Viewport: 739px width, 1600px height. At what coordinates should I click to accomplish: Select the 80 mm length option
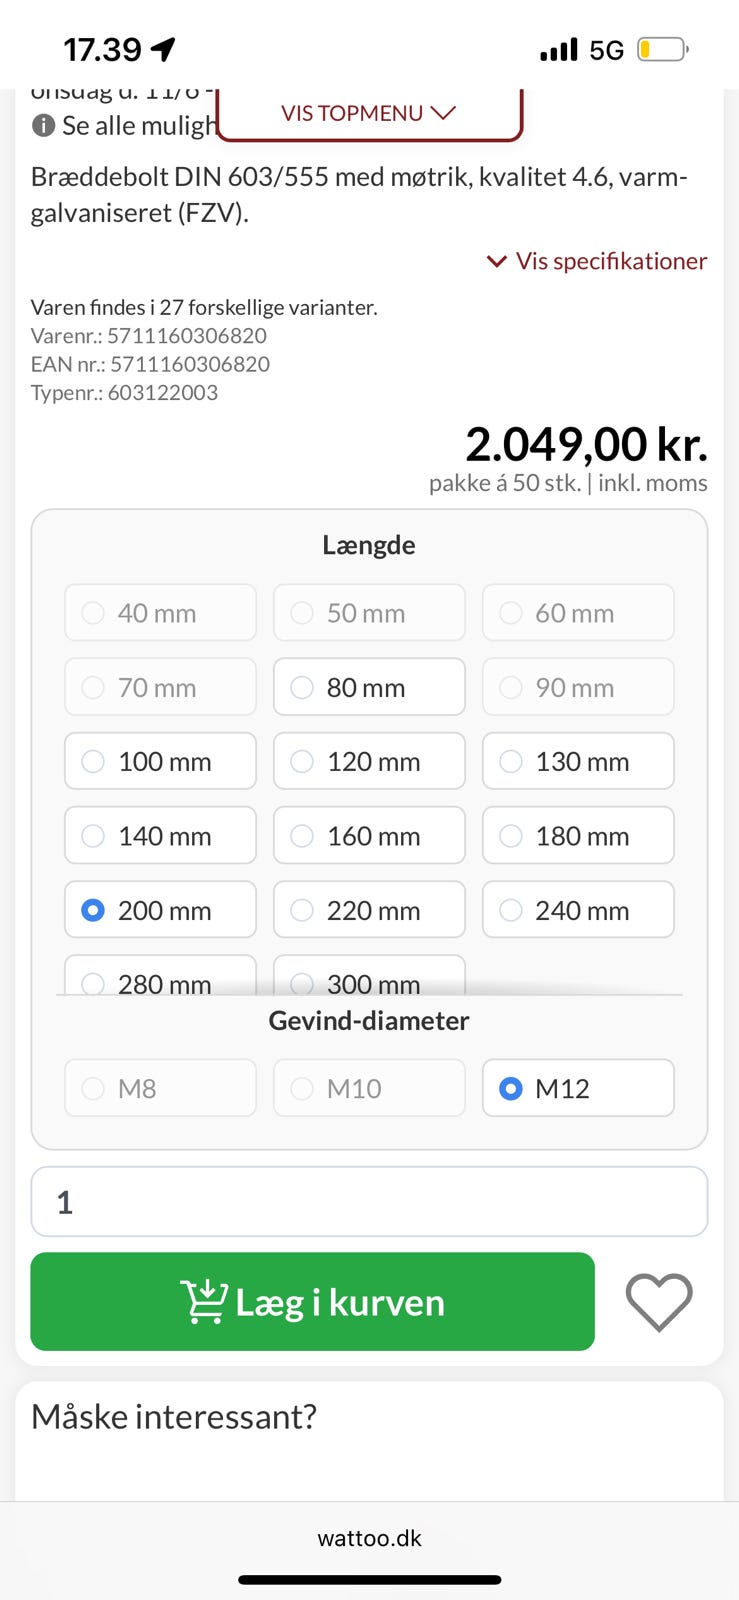click(x=369, y=687)
